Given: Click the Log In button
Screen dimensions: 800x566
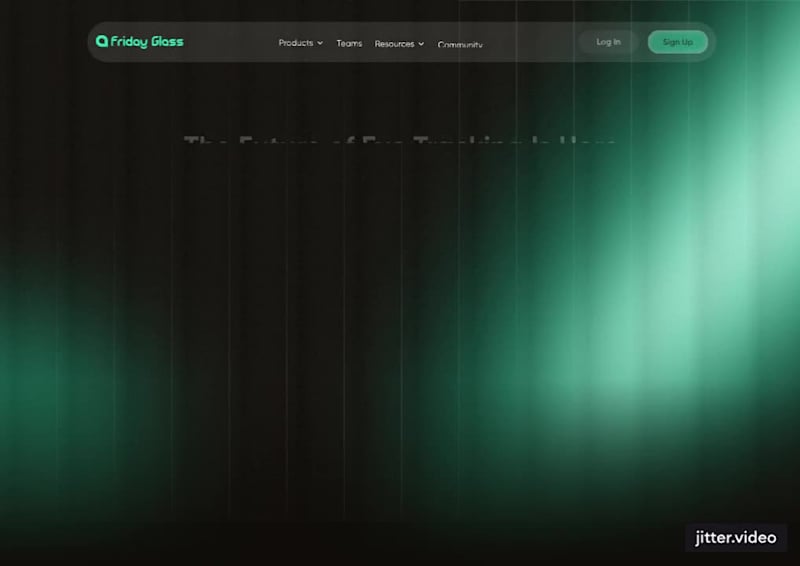Looking at the screenshot, I should [608, 42].
